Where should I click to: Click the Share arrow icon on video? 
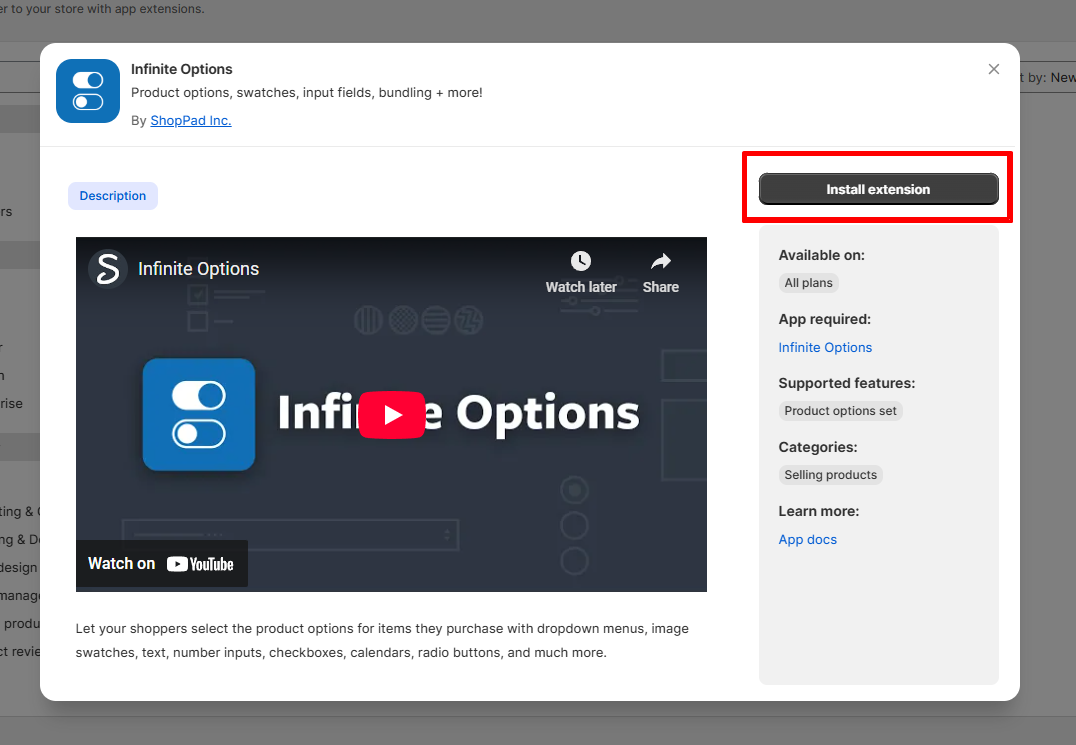(x=660, y=262)
